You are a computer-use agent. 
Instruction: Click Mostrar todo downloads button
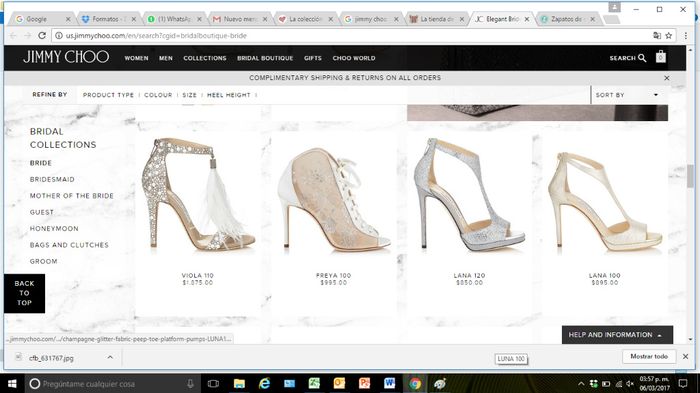(x=649, y=356)
